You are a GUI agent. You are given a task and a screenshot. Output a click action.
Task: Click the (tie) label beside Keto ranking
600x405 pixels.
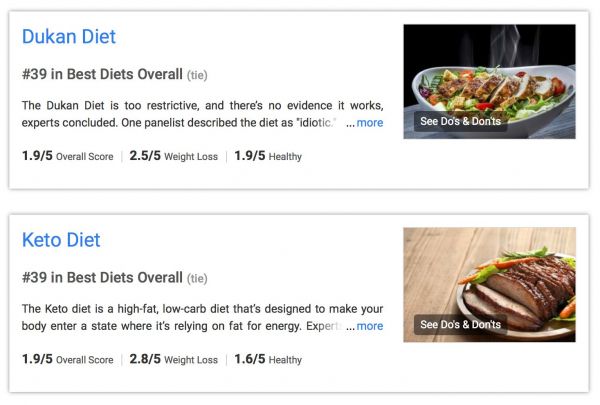coord(197,278)
